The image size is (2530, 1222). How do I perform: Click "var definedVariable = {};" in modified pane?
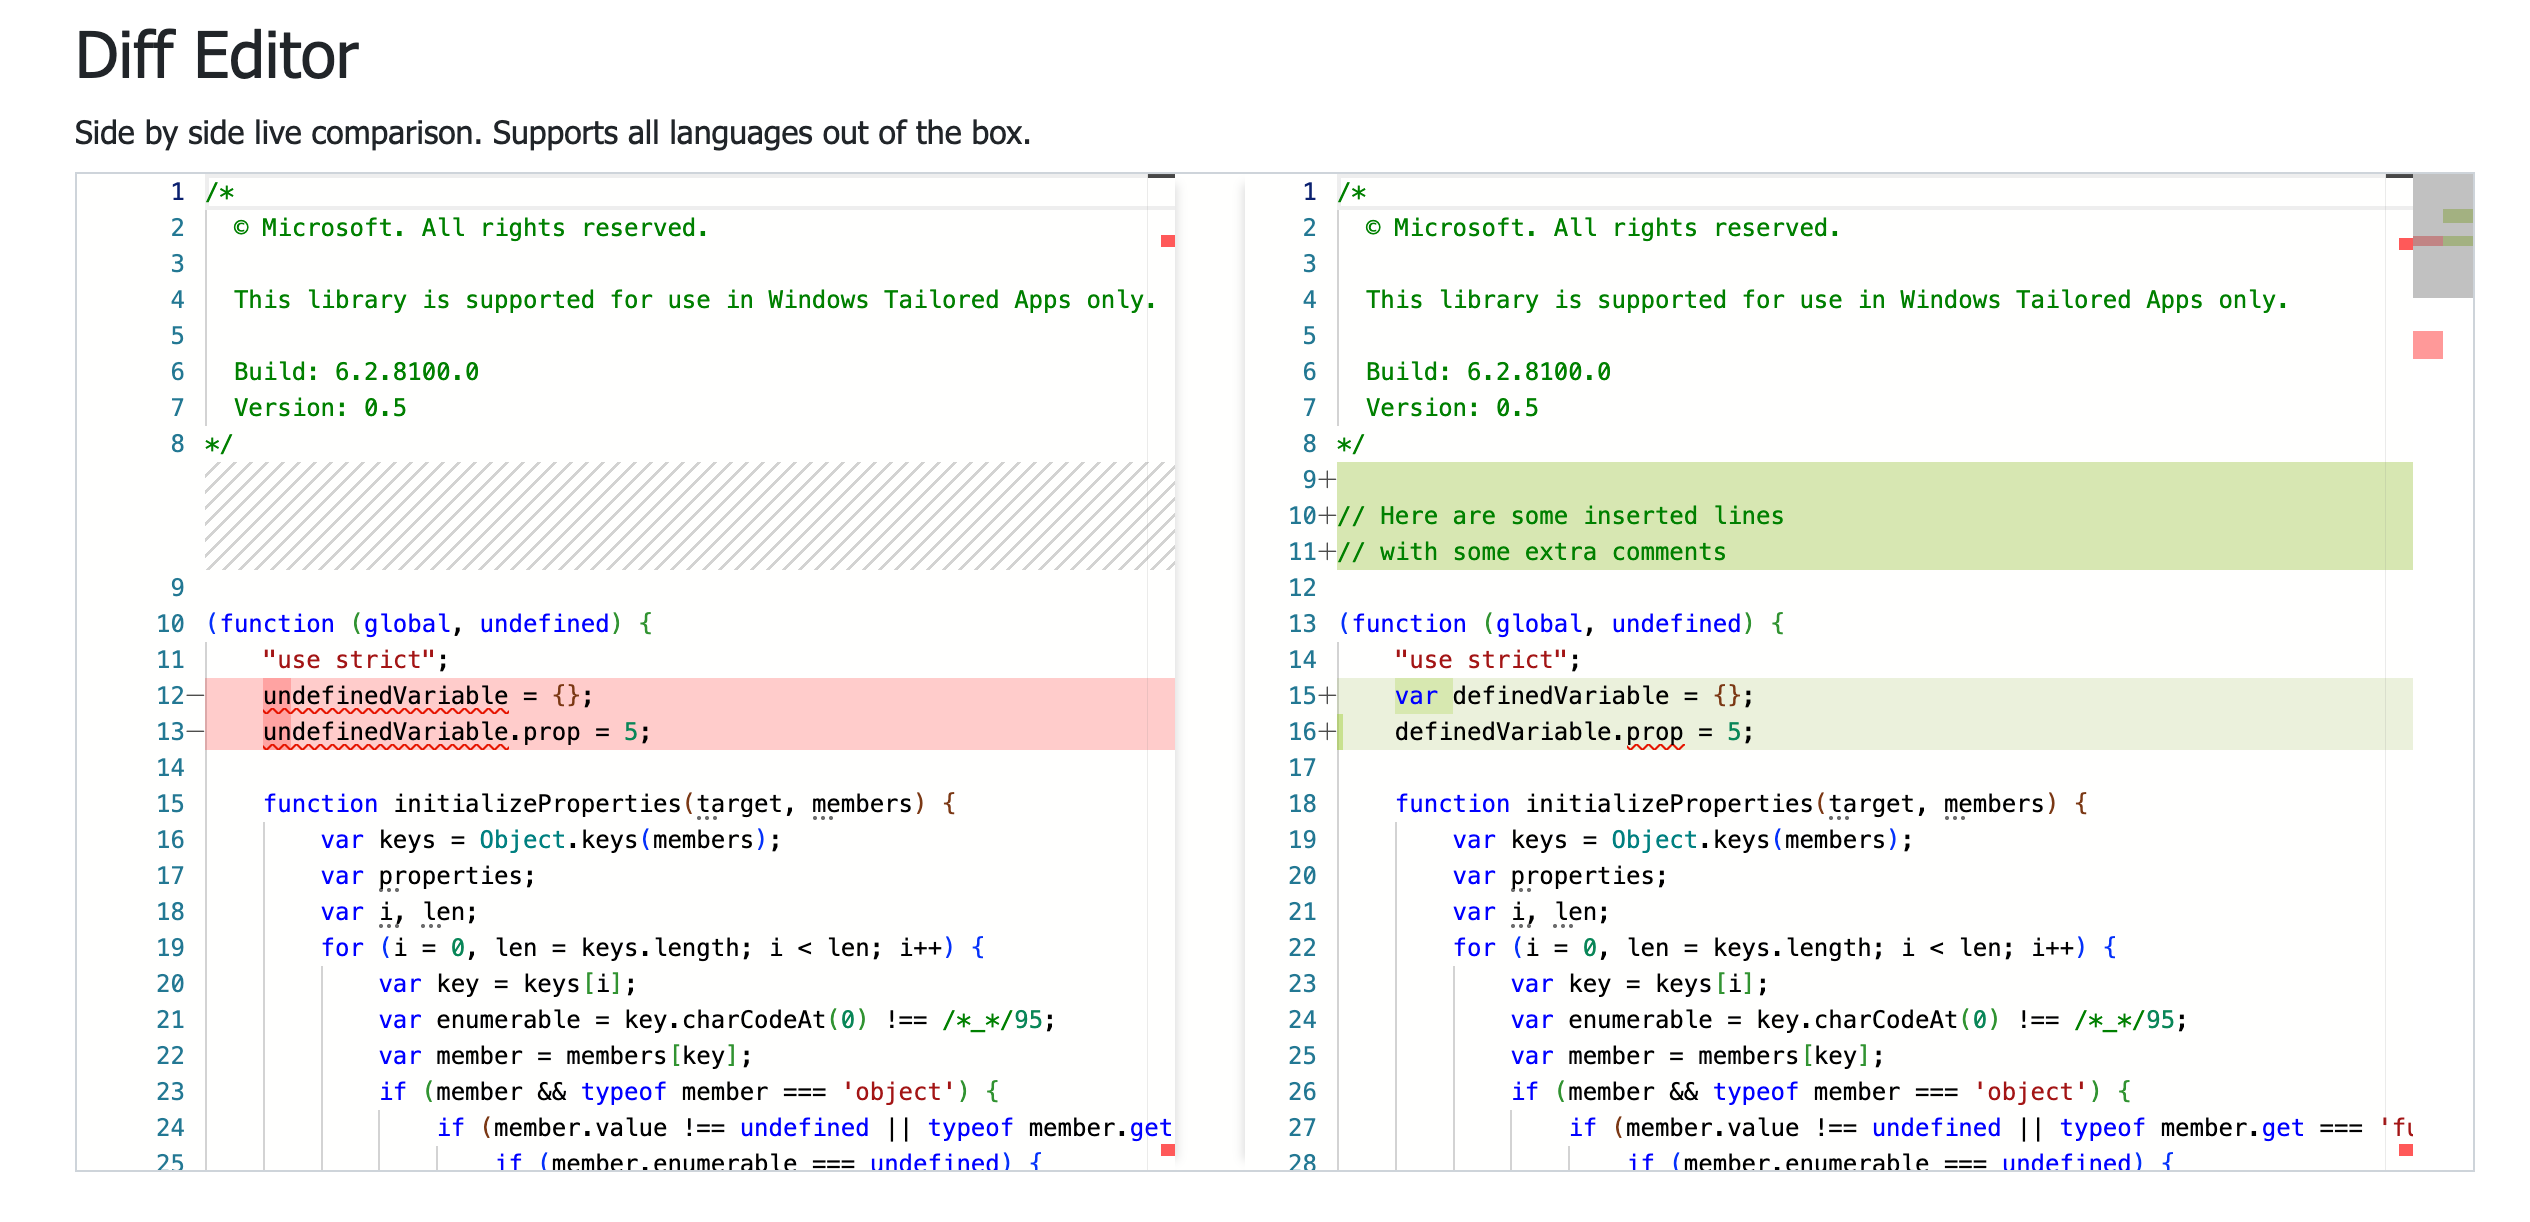click(1574, 695)
